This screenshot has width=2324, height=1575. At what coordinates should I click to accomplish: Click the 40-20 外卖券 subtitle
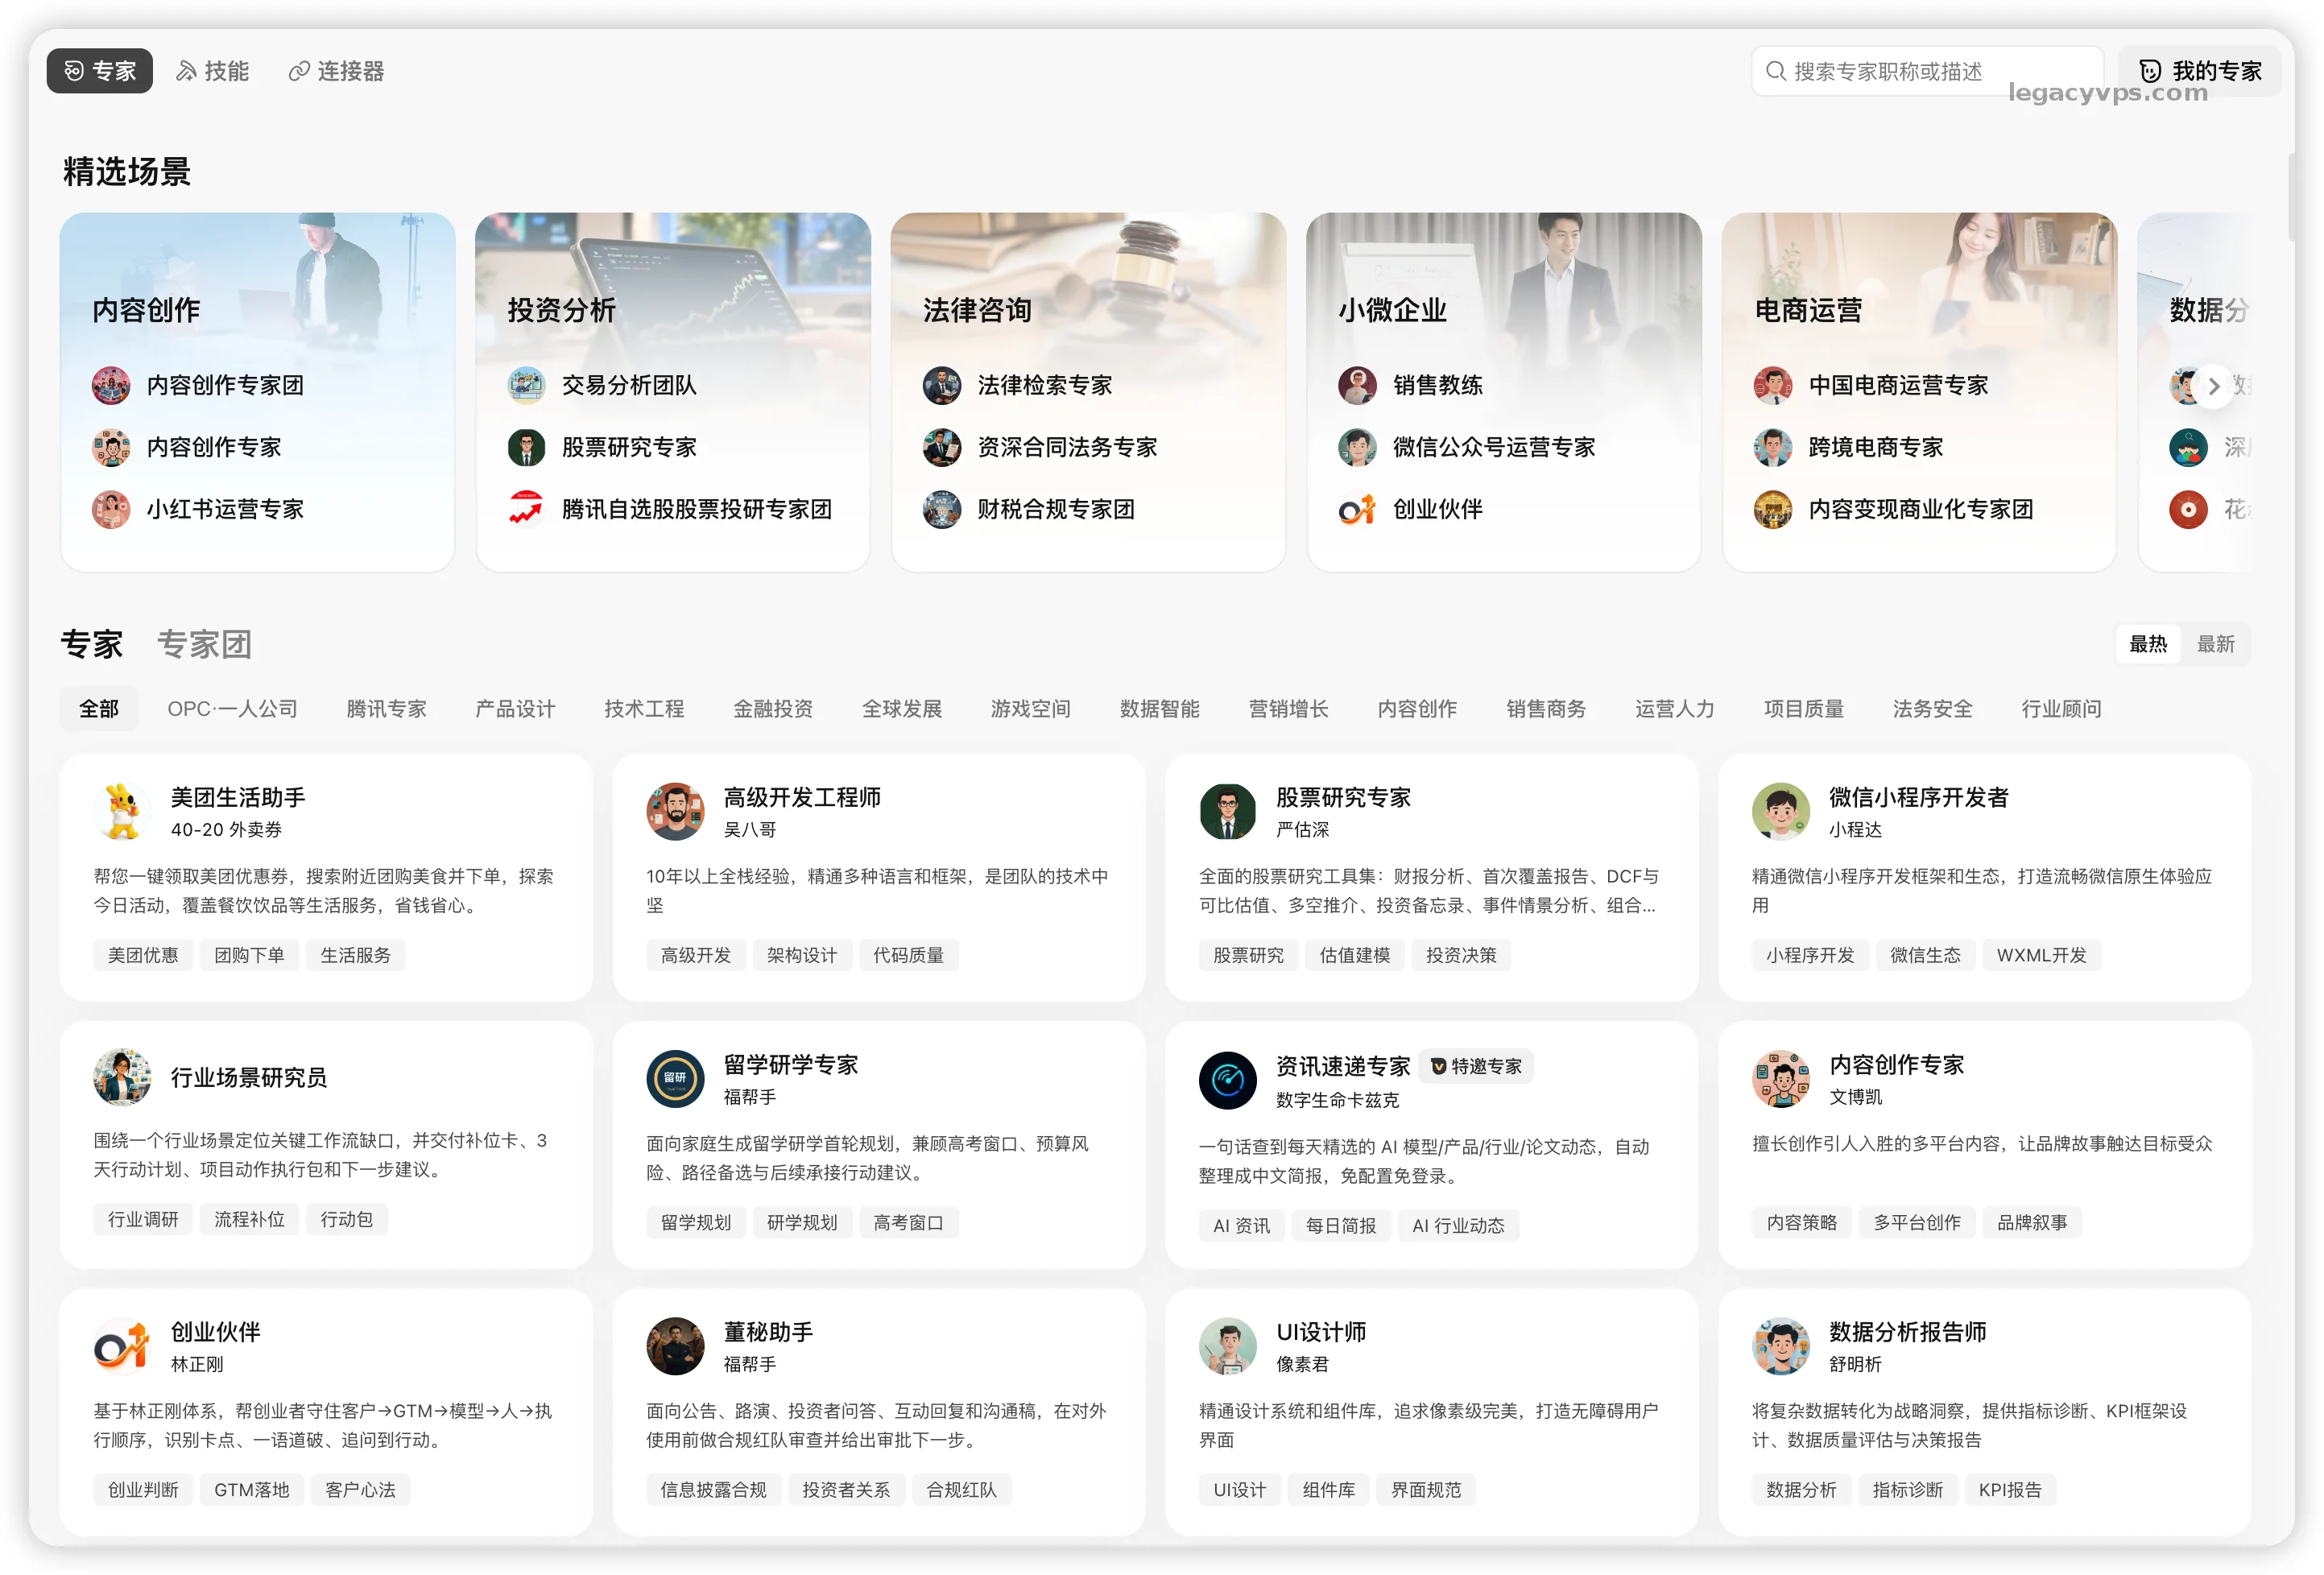pyautogui.click(x=226, y=829)
